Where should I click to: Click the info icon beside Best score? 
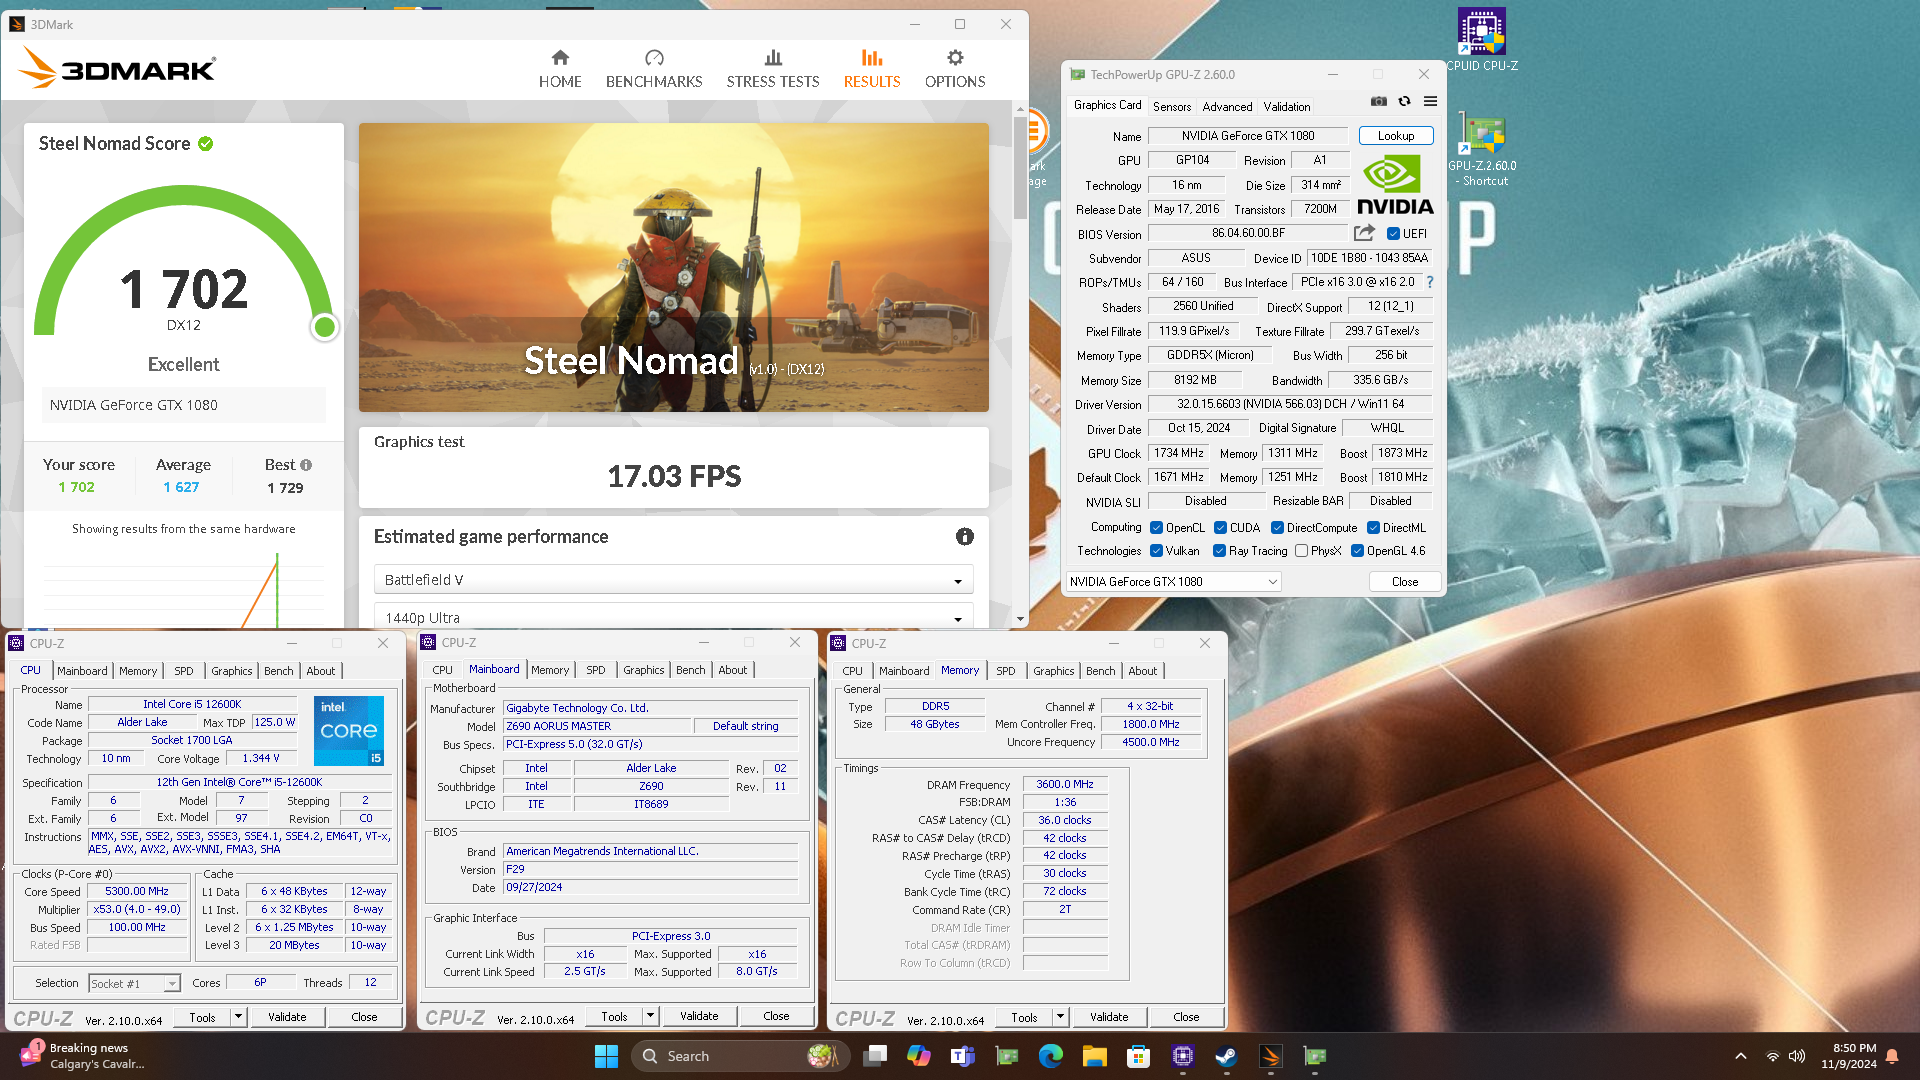pyautogui.click(x=306, y=465)
